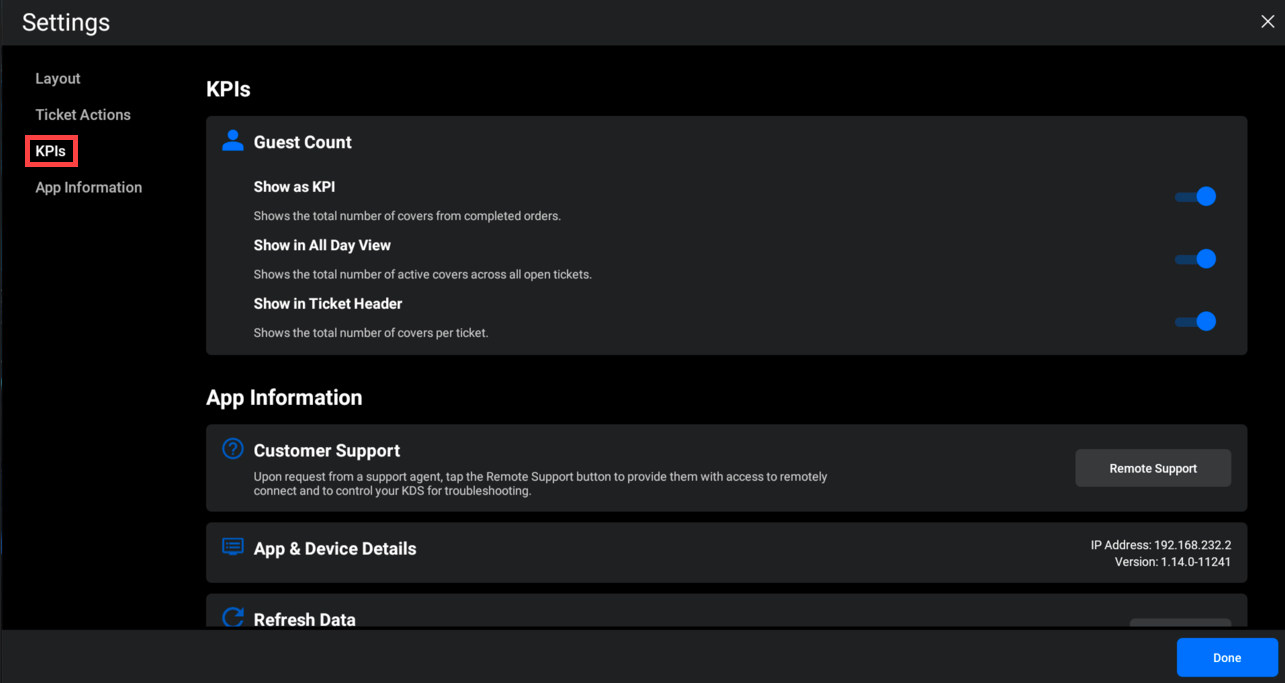1285x683 pixels.
Task: Open App Information in the sidebar
Action: click(89, 188)
